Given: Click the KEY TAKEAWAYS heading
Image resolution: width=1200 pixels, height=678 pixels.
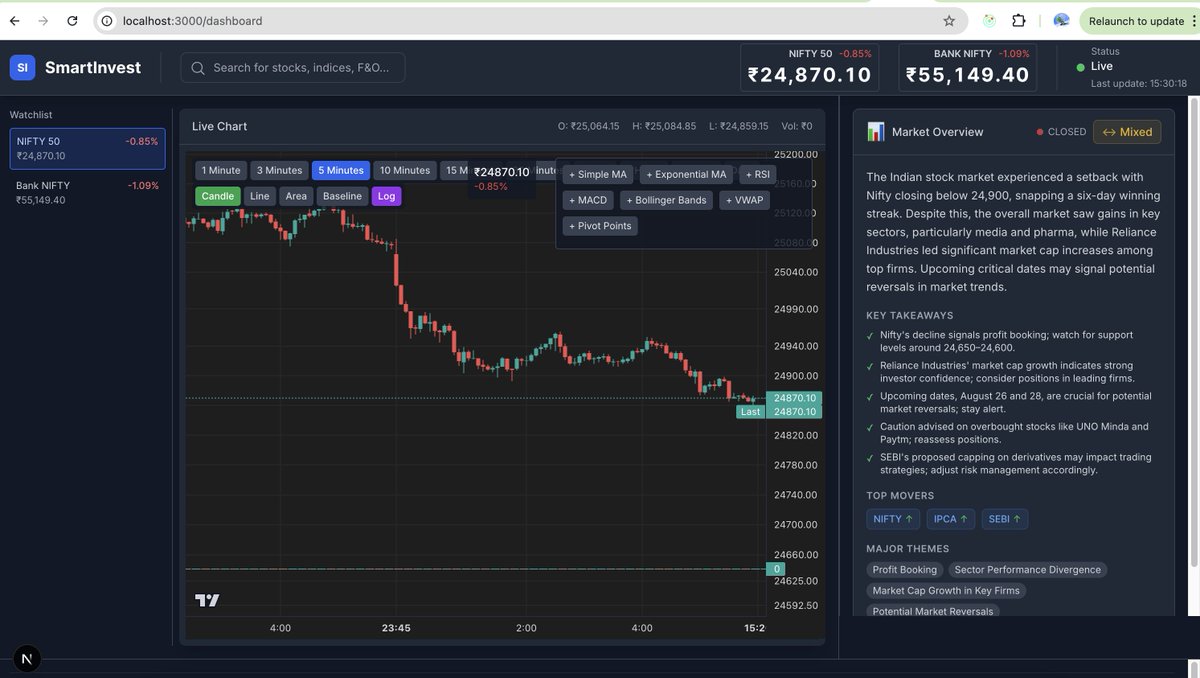Looking at the screenshot, I should click(910, 315).
